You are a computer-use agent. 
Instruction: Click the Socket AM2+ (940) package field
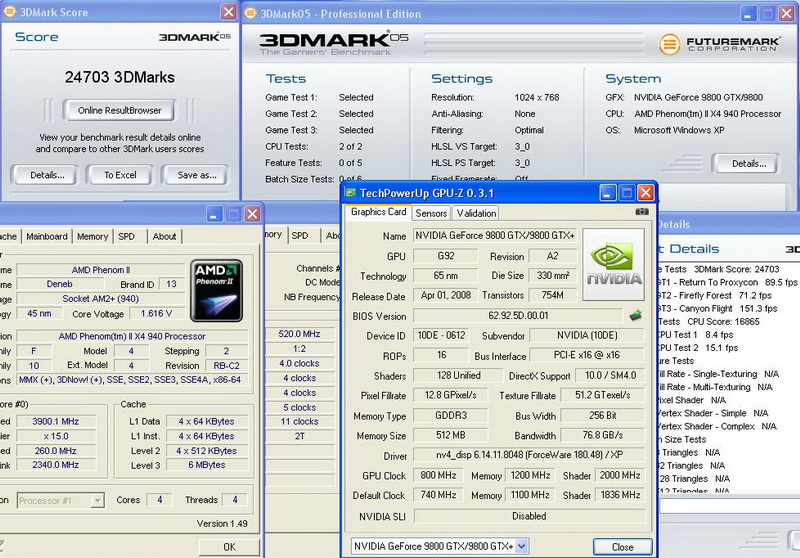click(101, 298)
